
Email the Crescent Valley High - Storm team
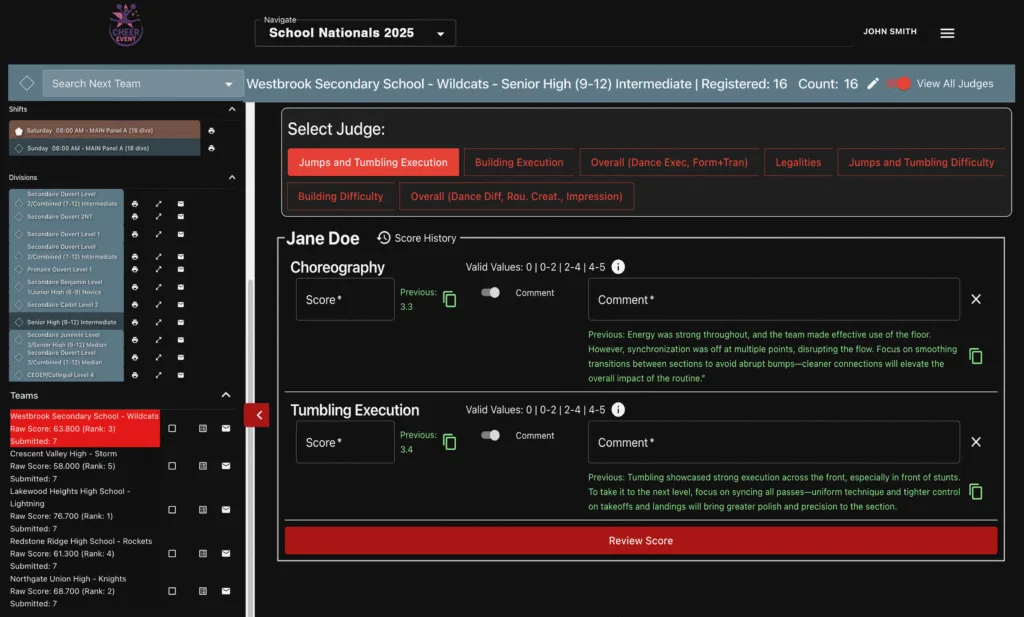tap(226, 466)
